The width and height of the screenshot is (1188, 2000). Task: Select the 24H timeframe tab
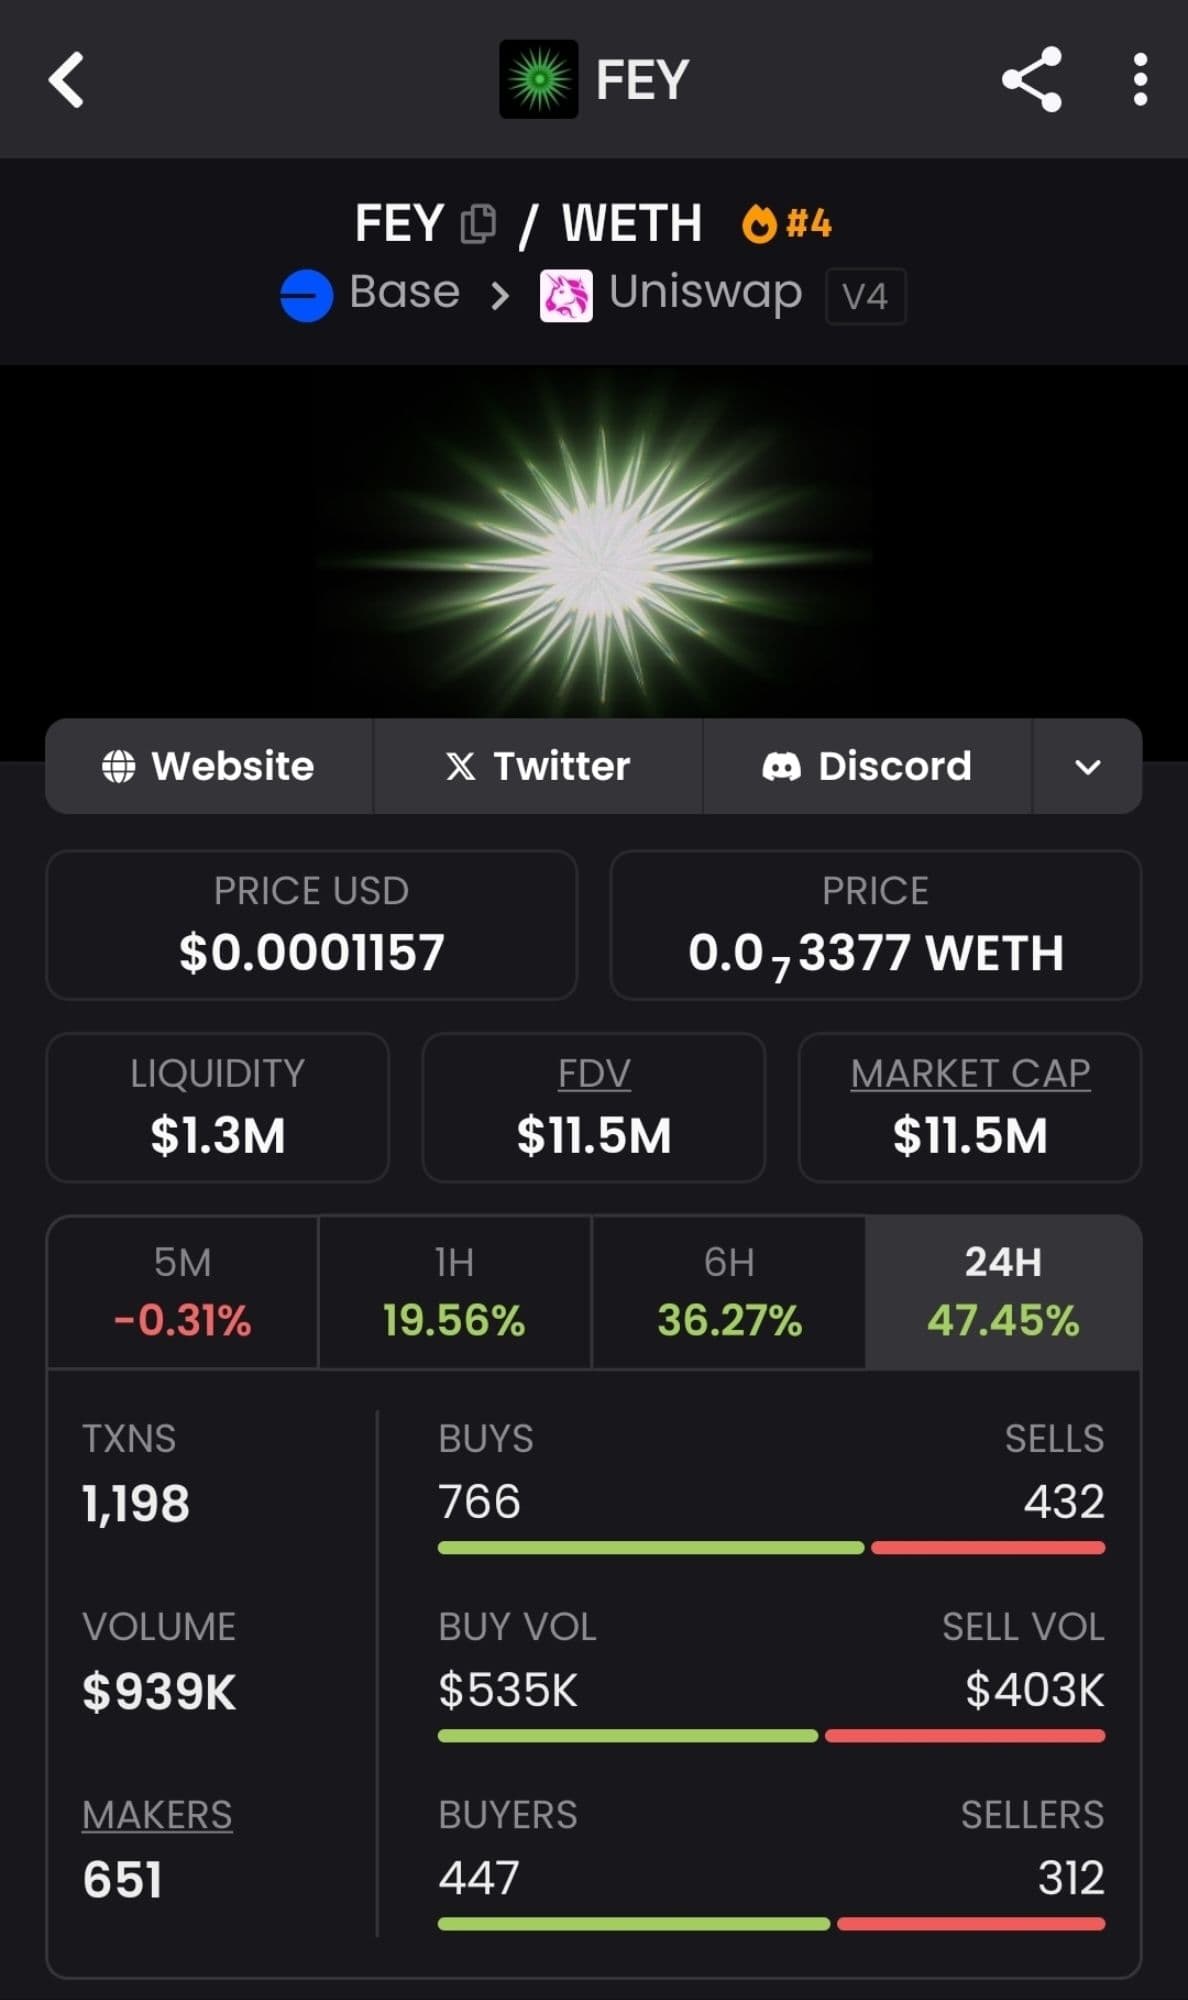(x=1003, y=1292)
